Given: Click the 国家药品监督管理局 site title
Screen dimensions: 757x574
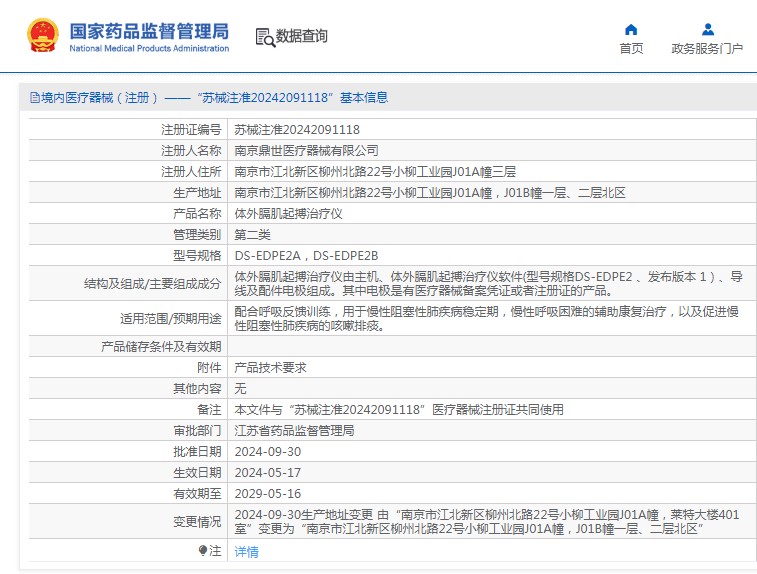Looking at the screenshot, I should 149,31.
